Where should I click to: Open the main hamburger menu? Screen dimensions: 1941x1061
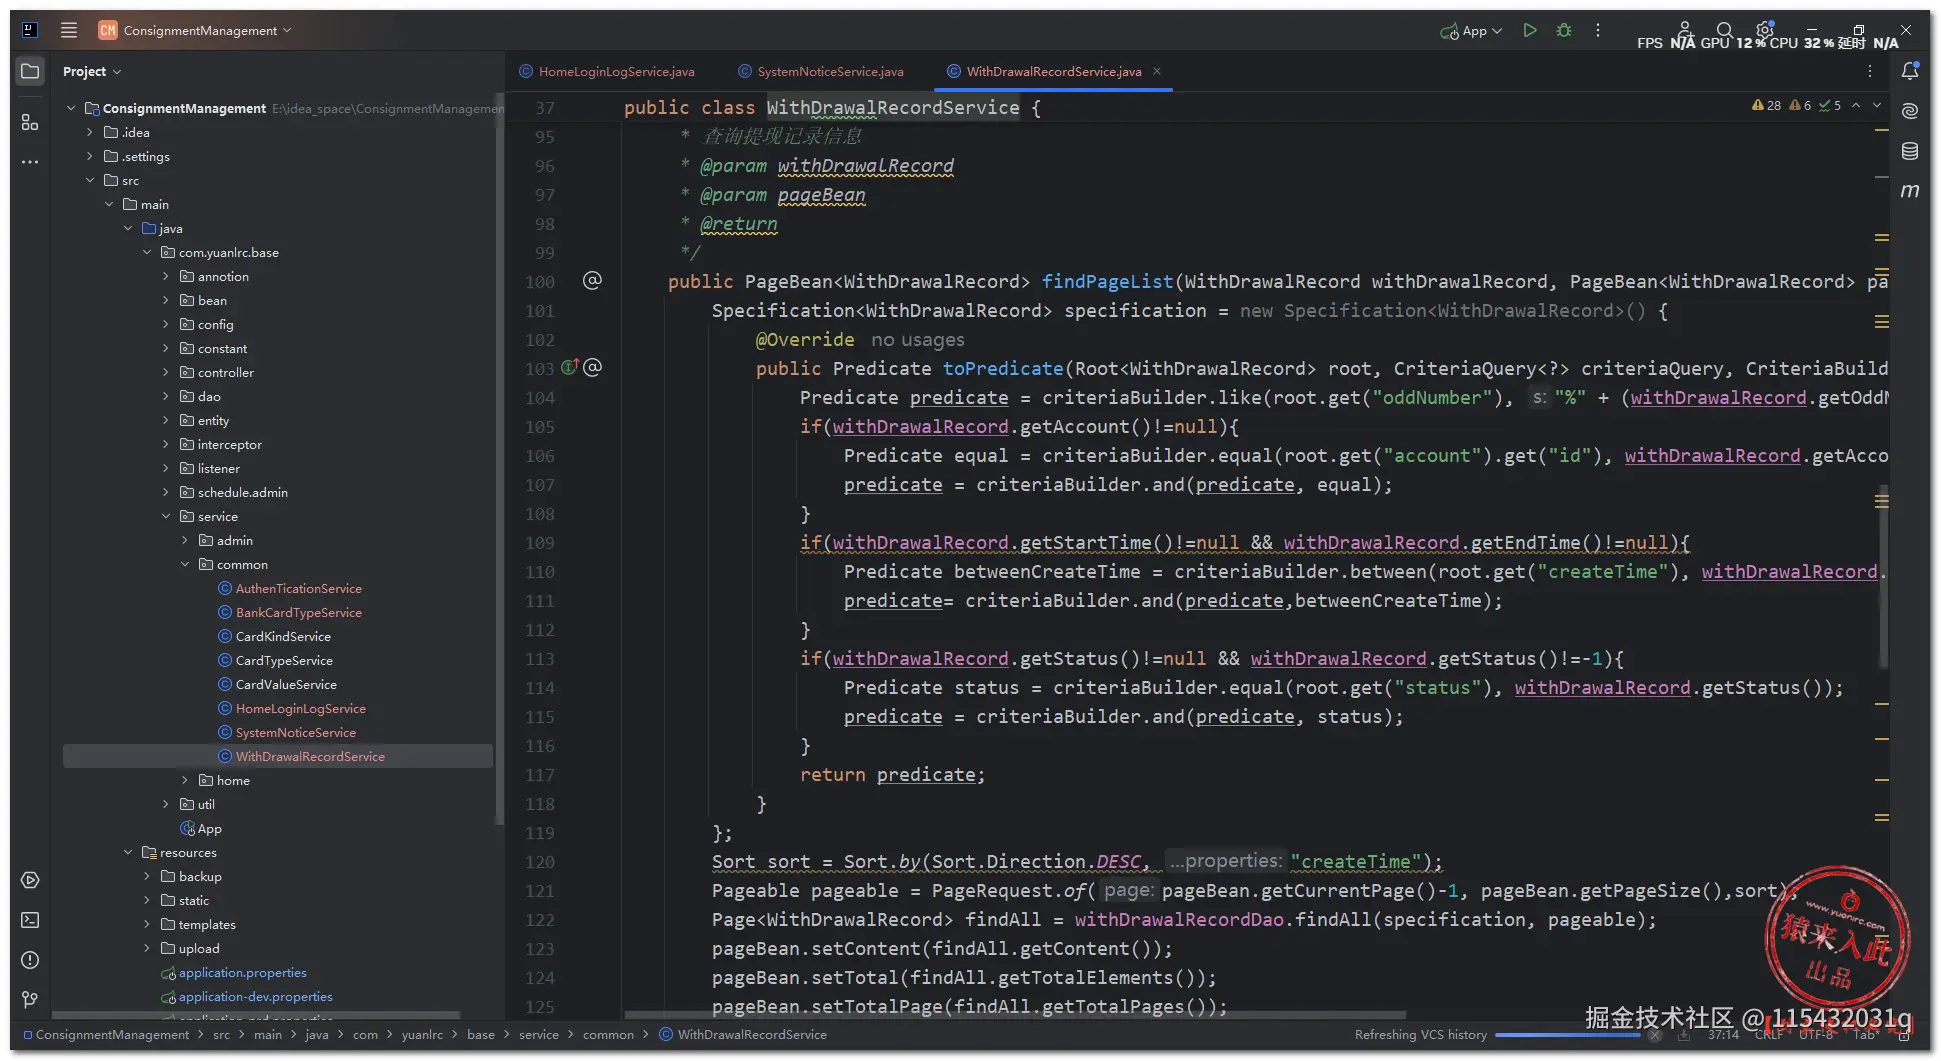coord(68,30)
